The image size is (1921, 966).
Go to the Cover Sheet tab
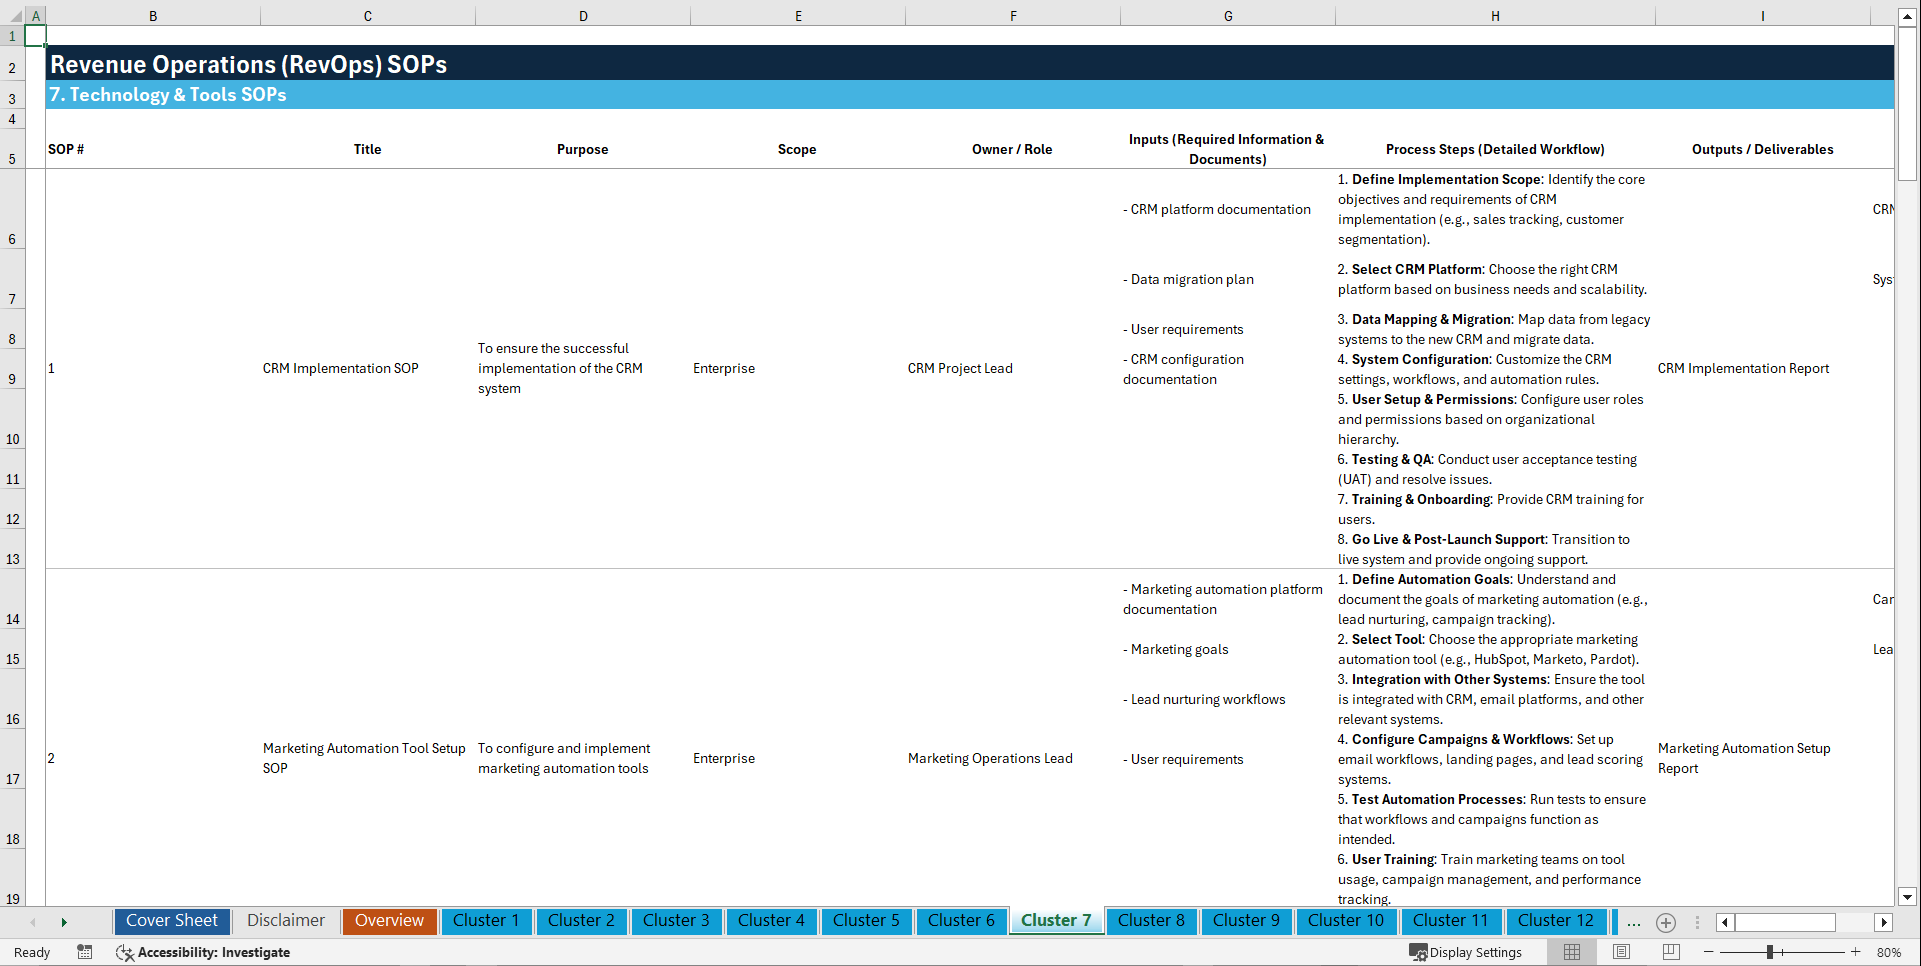pyautogui.click(x=172, y=921)
